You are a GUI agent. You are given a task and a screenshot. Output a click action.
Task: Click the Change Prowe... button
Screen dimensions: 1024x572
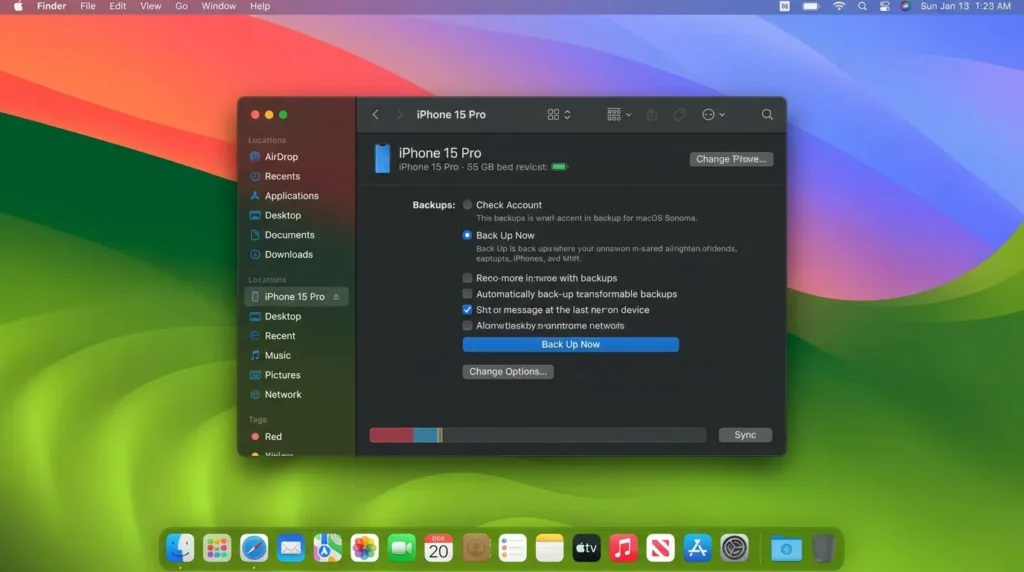pyautogui.click(x=731, y=159)
